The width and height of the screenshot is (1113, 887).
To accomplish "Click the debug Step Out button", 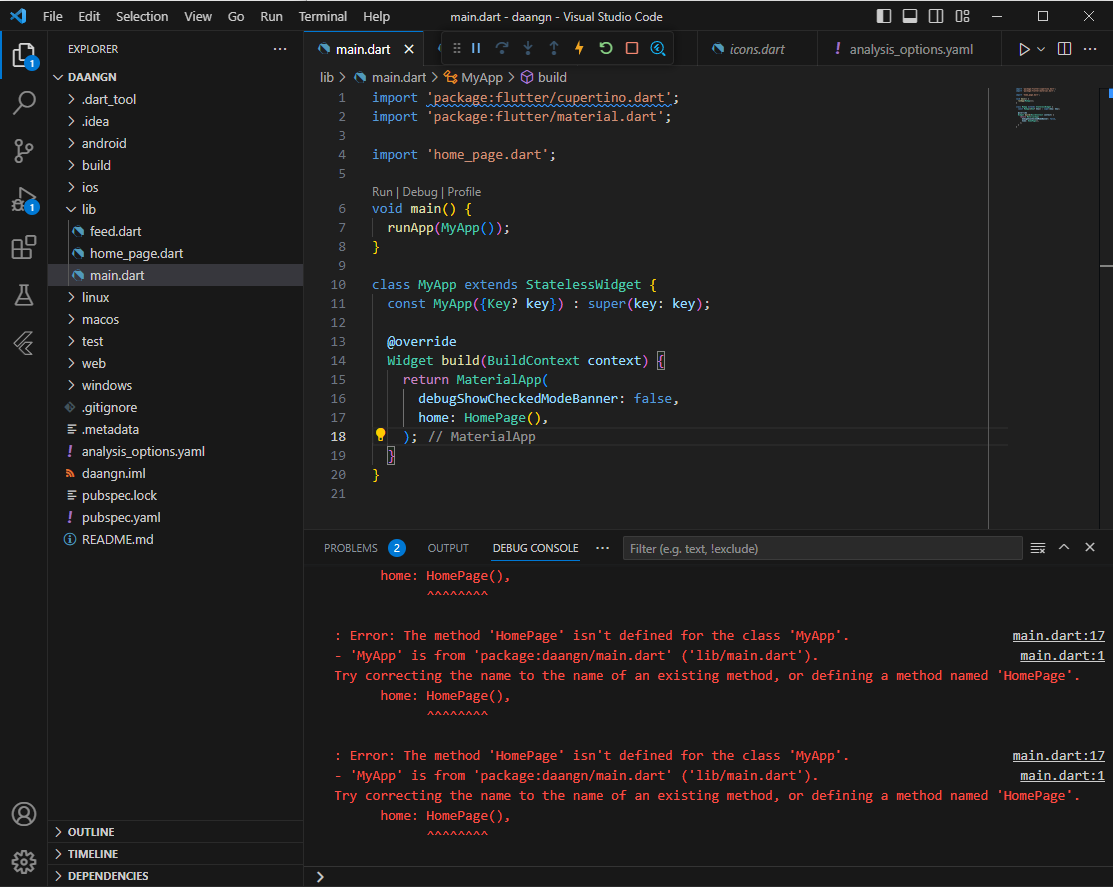I will pyautogui.click(x=554, y=48).
